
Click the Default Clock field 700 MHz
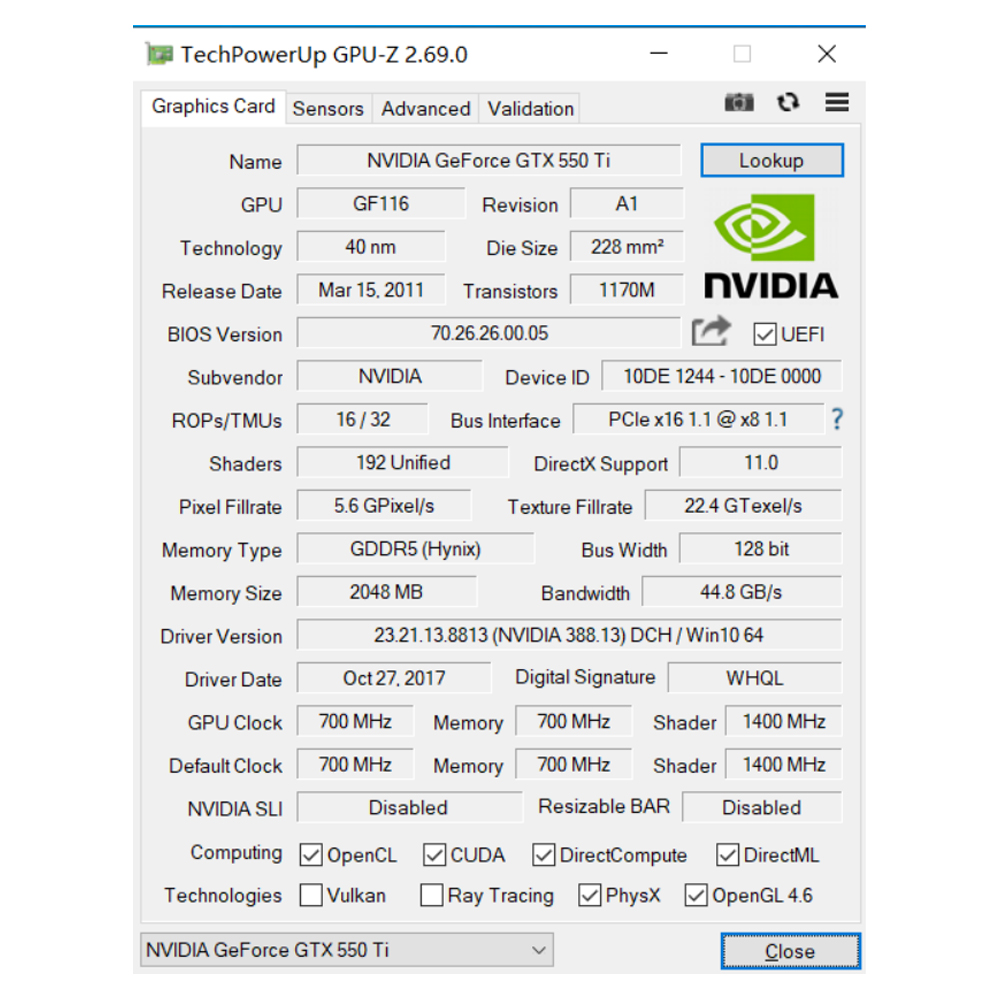tap(355, 765)
